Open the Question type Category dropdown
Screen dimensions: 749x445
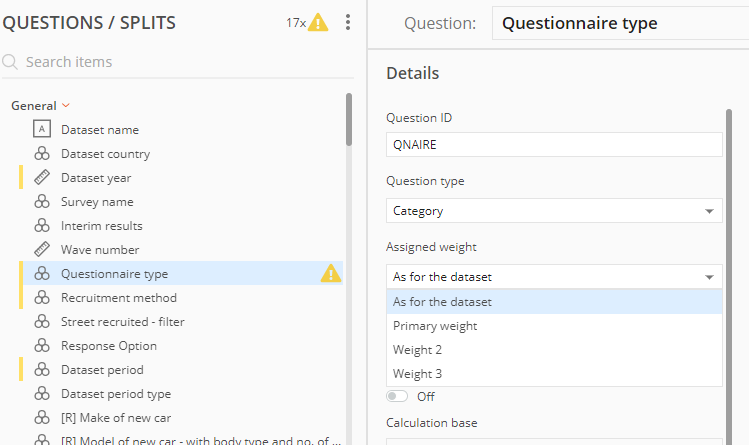tap(554, 211)
